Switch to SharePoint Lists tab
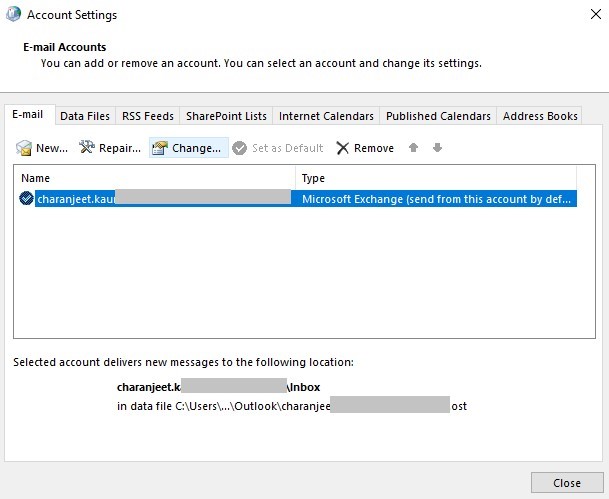The width and height of the screenshot is (609, 499). [226, 116]
